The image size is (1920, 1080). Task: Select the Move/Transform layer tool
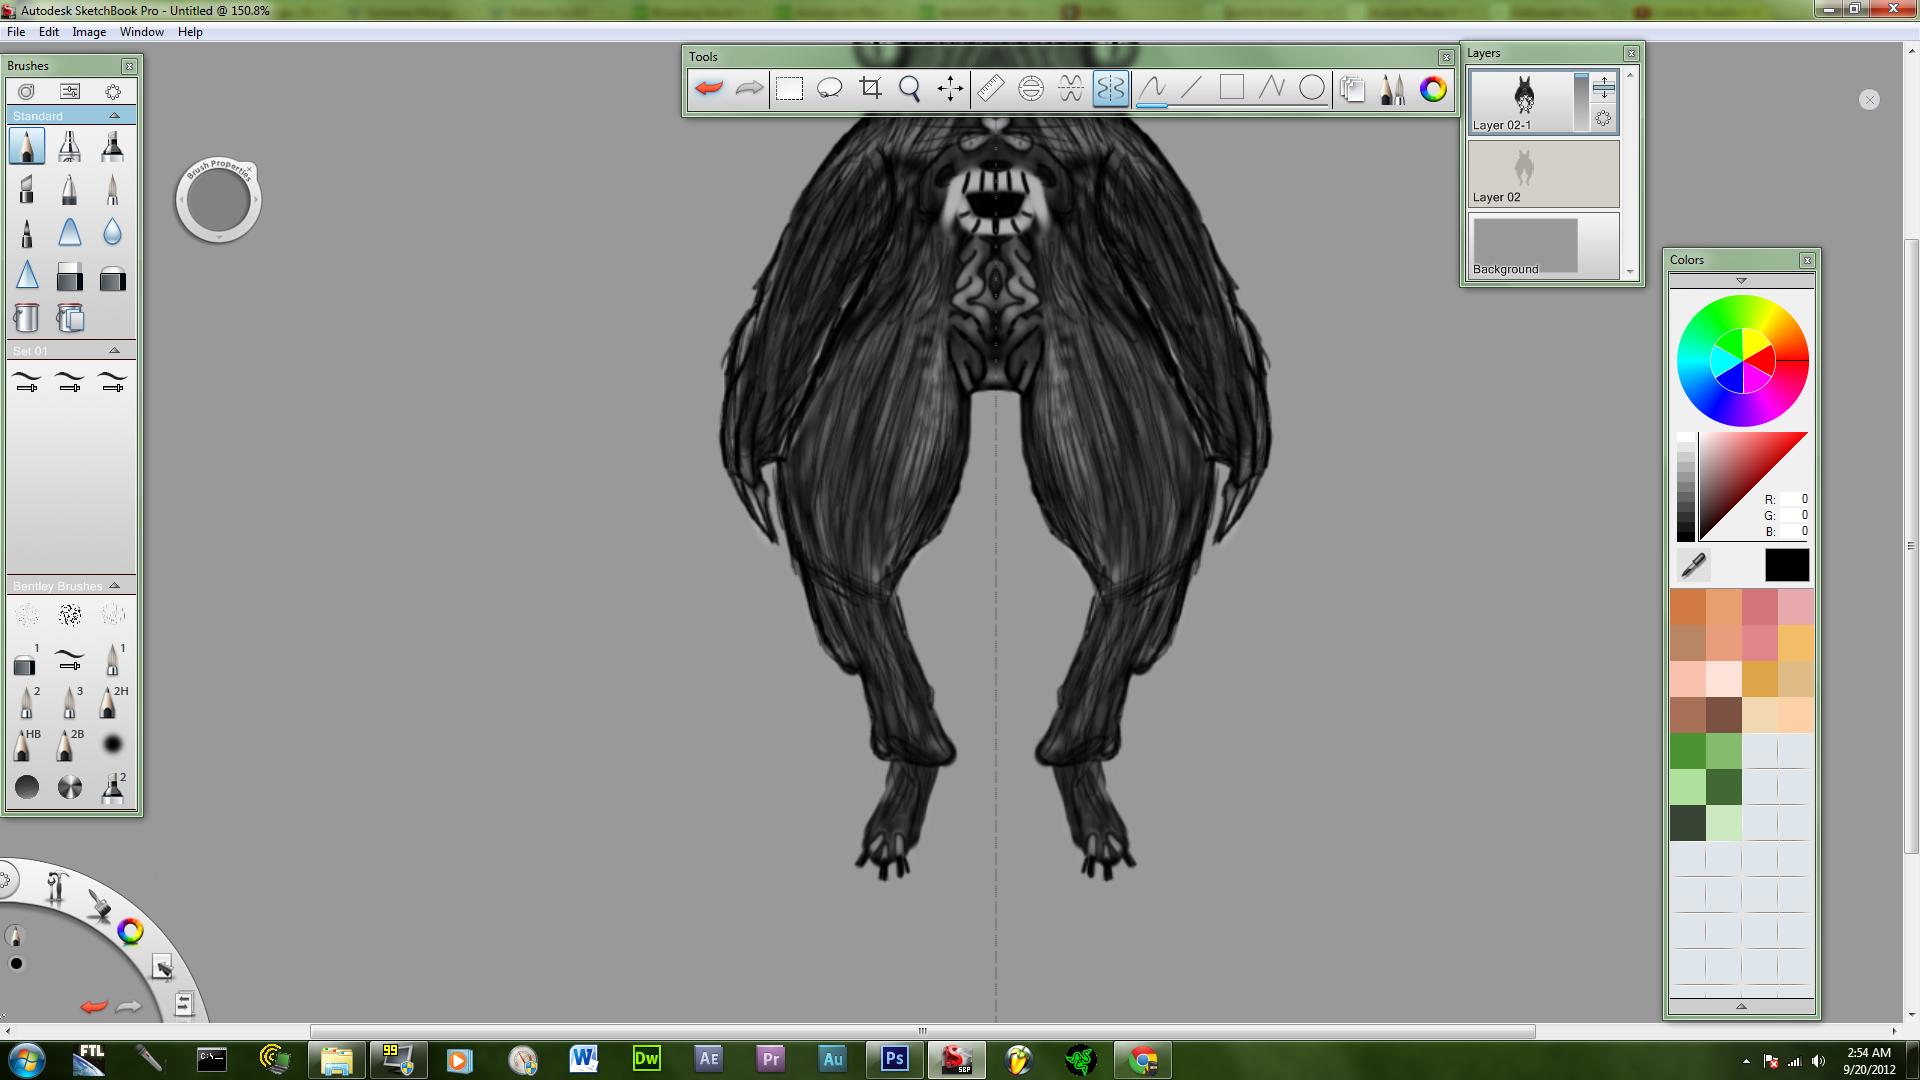point(950,89)
